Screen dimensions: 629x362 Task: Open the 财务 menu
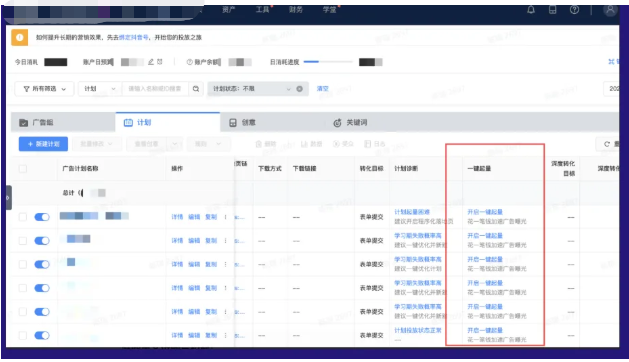tap(296, 10)
